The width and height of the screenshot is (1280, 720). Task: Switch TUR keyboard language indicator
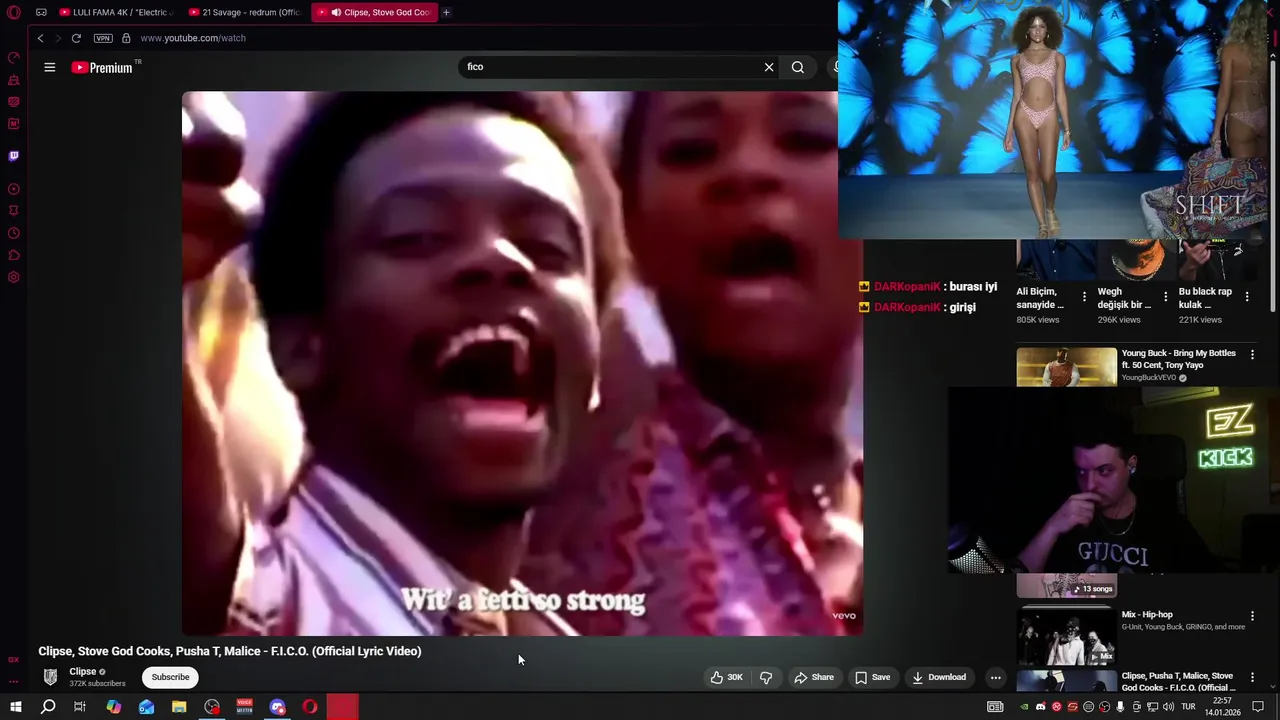point(1188,707)
